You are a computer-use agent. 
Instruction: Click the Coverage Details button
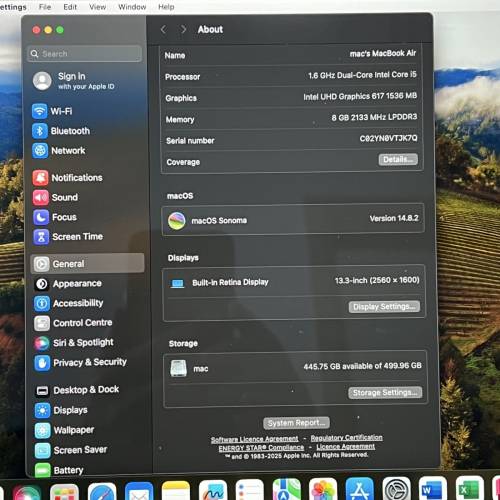pos(398,160)
